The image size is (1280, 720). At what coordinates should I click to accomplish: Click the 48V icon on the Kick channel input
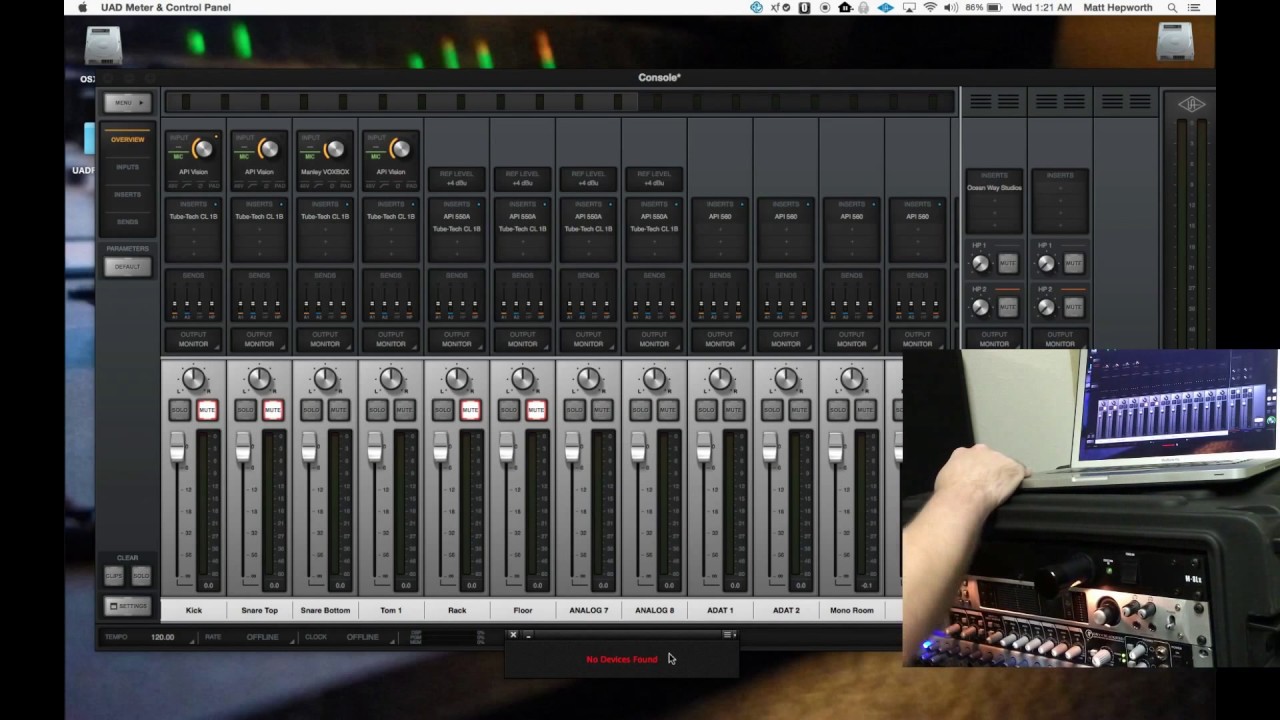[173, 186]
